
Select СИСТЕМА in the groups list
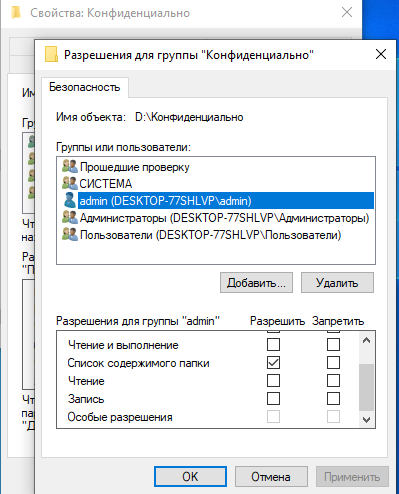coord(106,184)
